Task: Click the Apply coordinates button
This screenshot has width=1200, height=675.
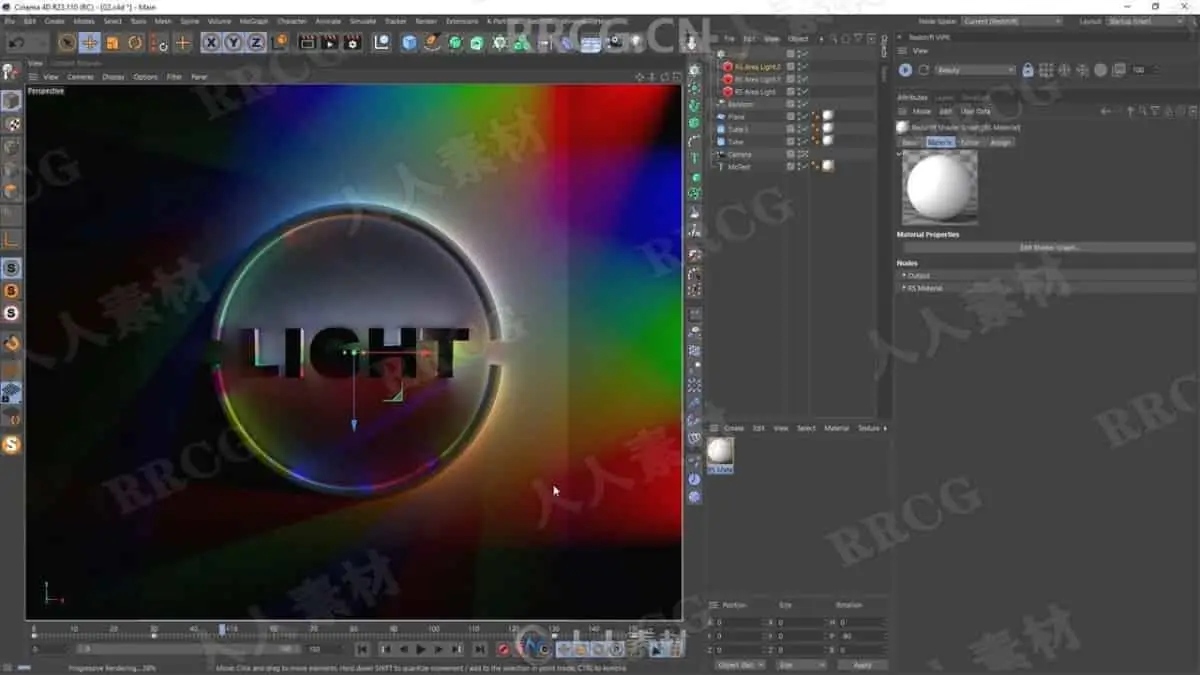Action: point(863,665)
